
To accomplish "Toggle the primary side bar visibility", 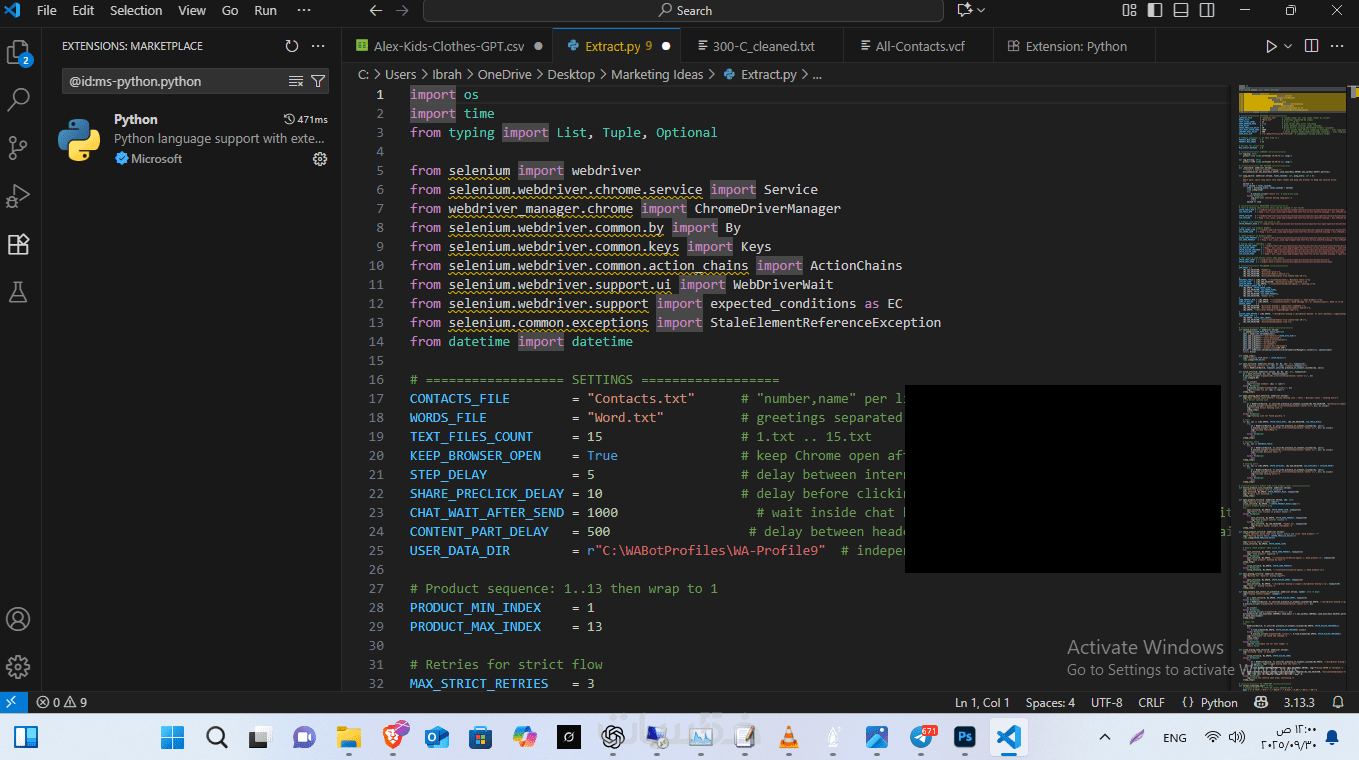I will 1155,10.
